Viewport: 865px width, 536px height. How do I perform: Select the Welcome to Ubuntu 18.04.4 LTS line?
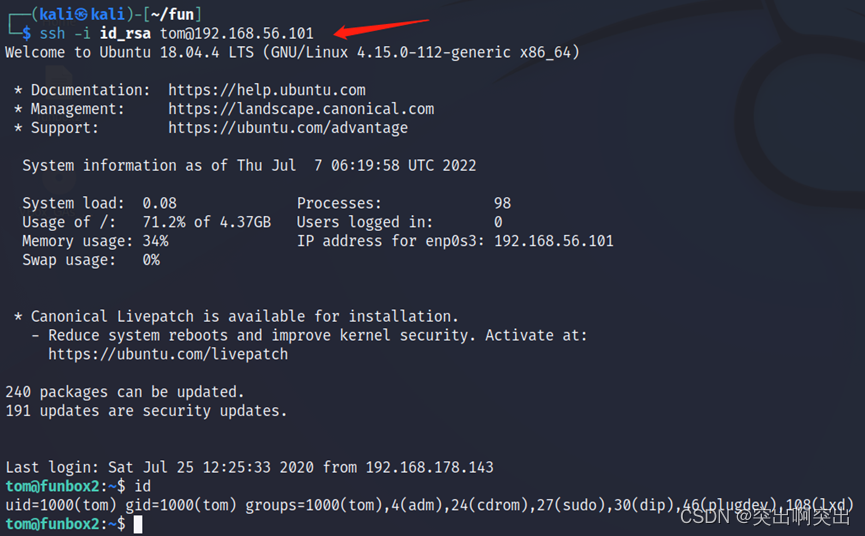pyautogui.click(x=292, y=52)
